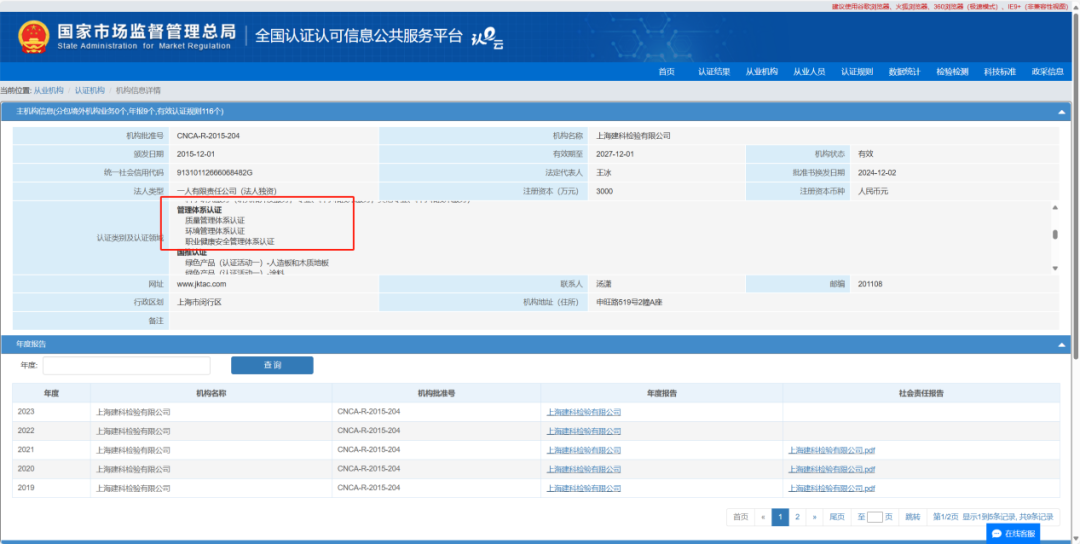The width and height of the screenshot is (1080, 544).
Task: Click the 年度 column header
Action: tap(52, 393)
